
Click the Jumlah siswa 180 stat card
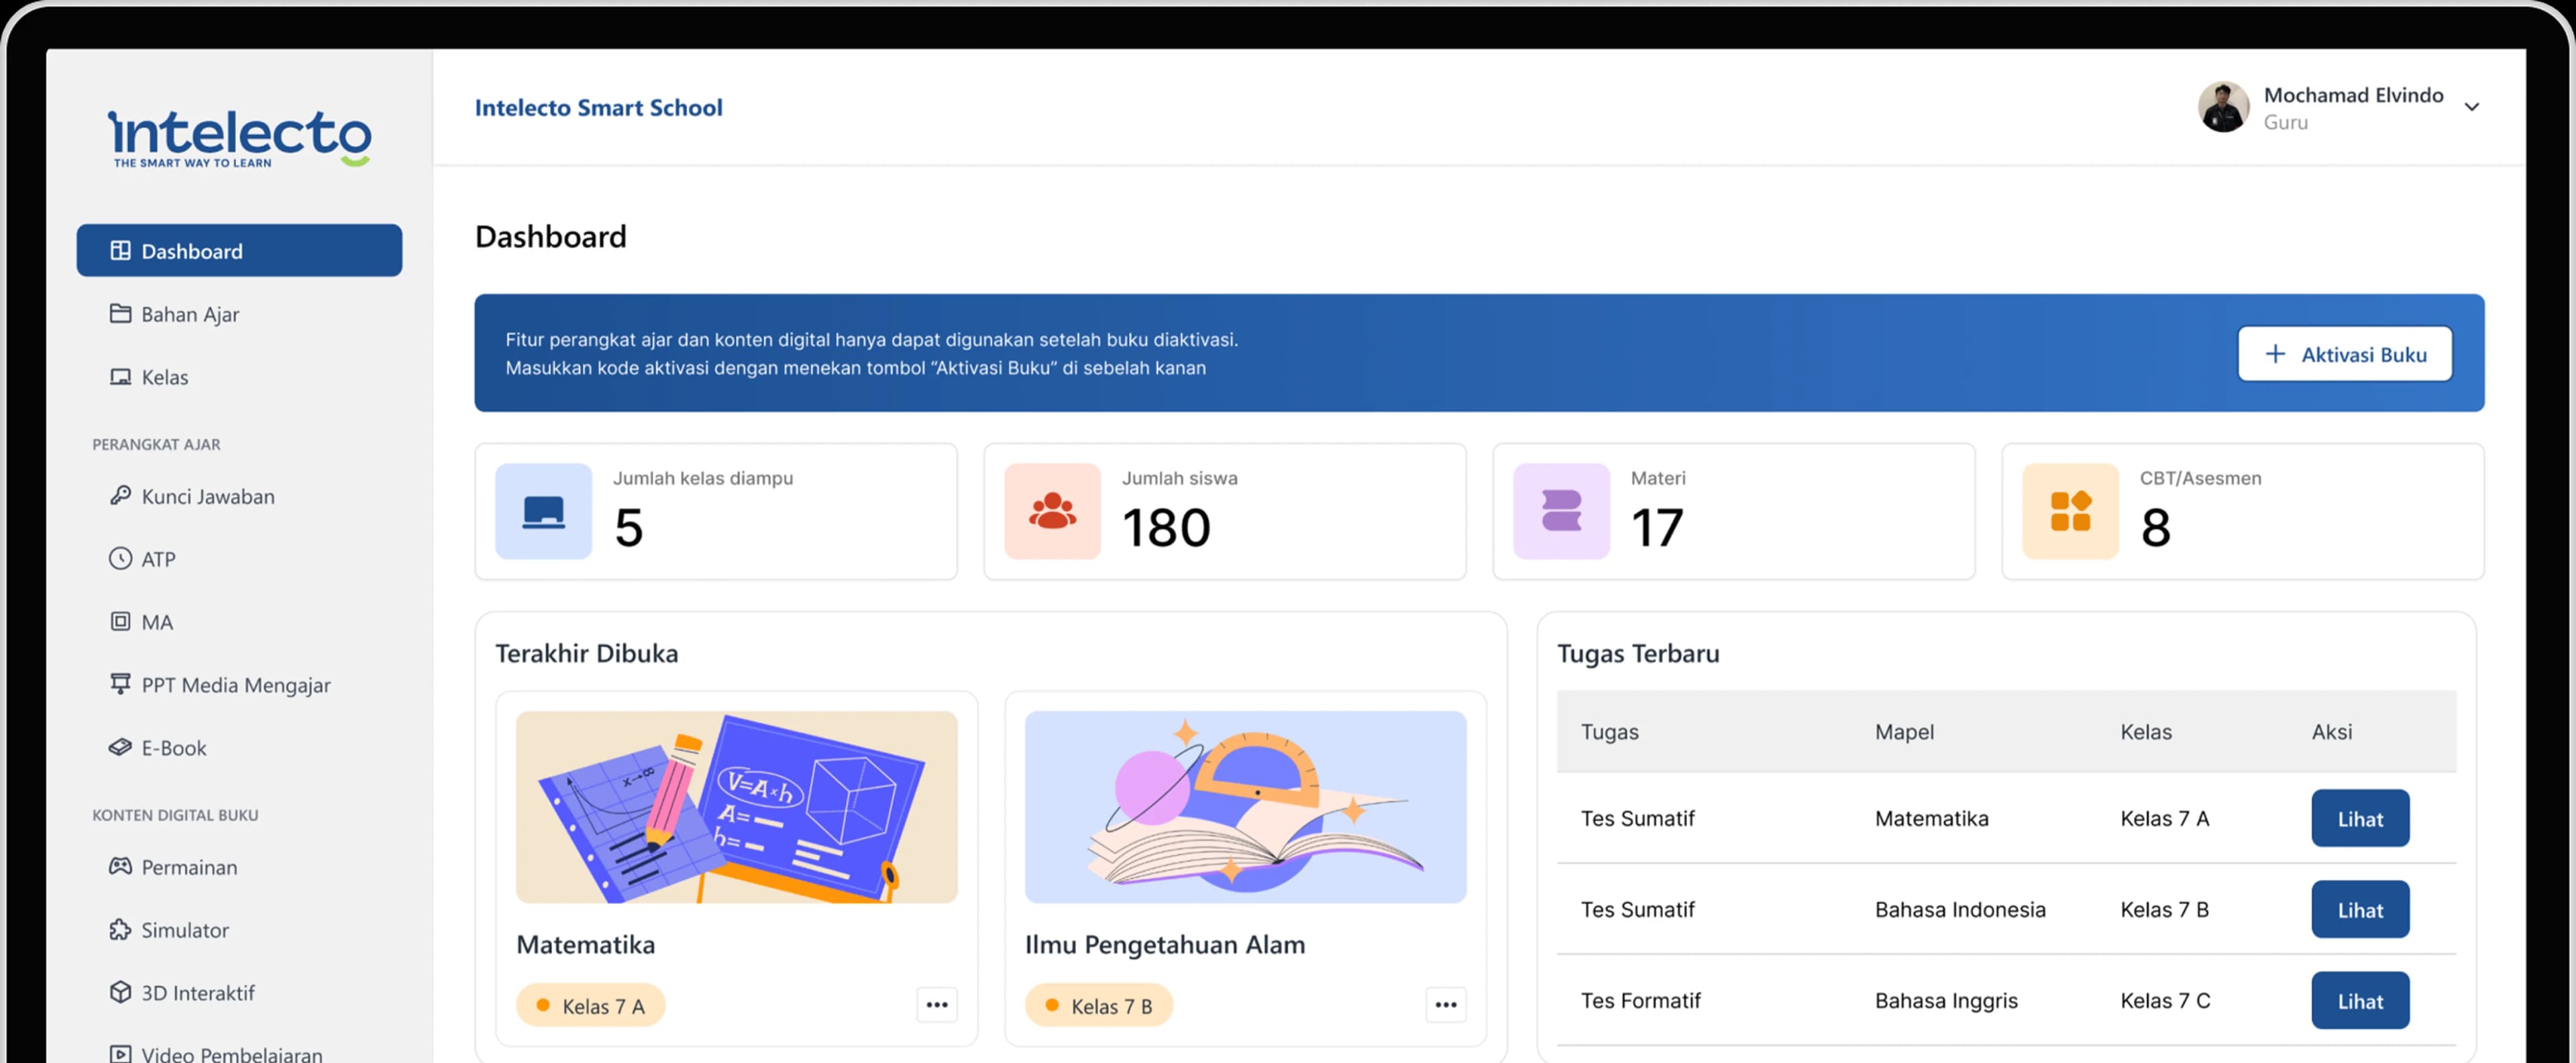pyautogui.click(x=1225, y=511)
